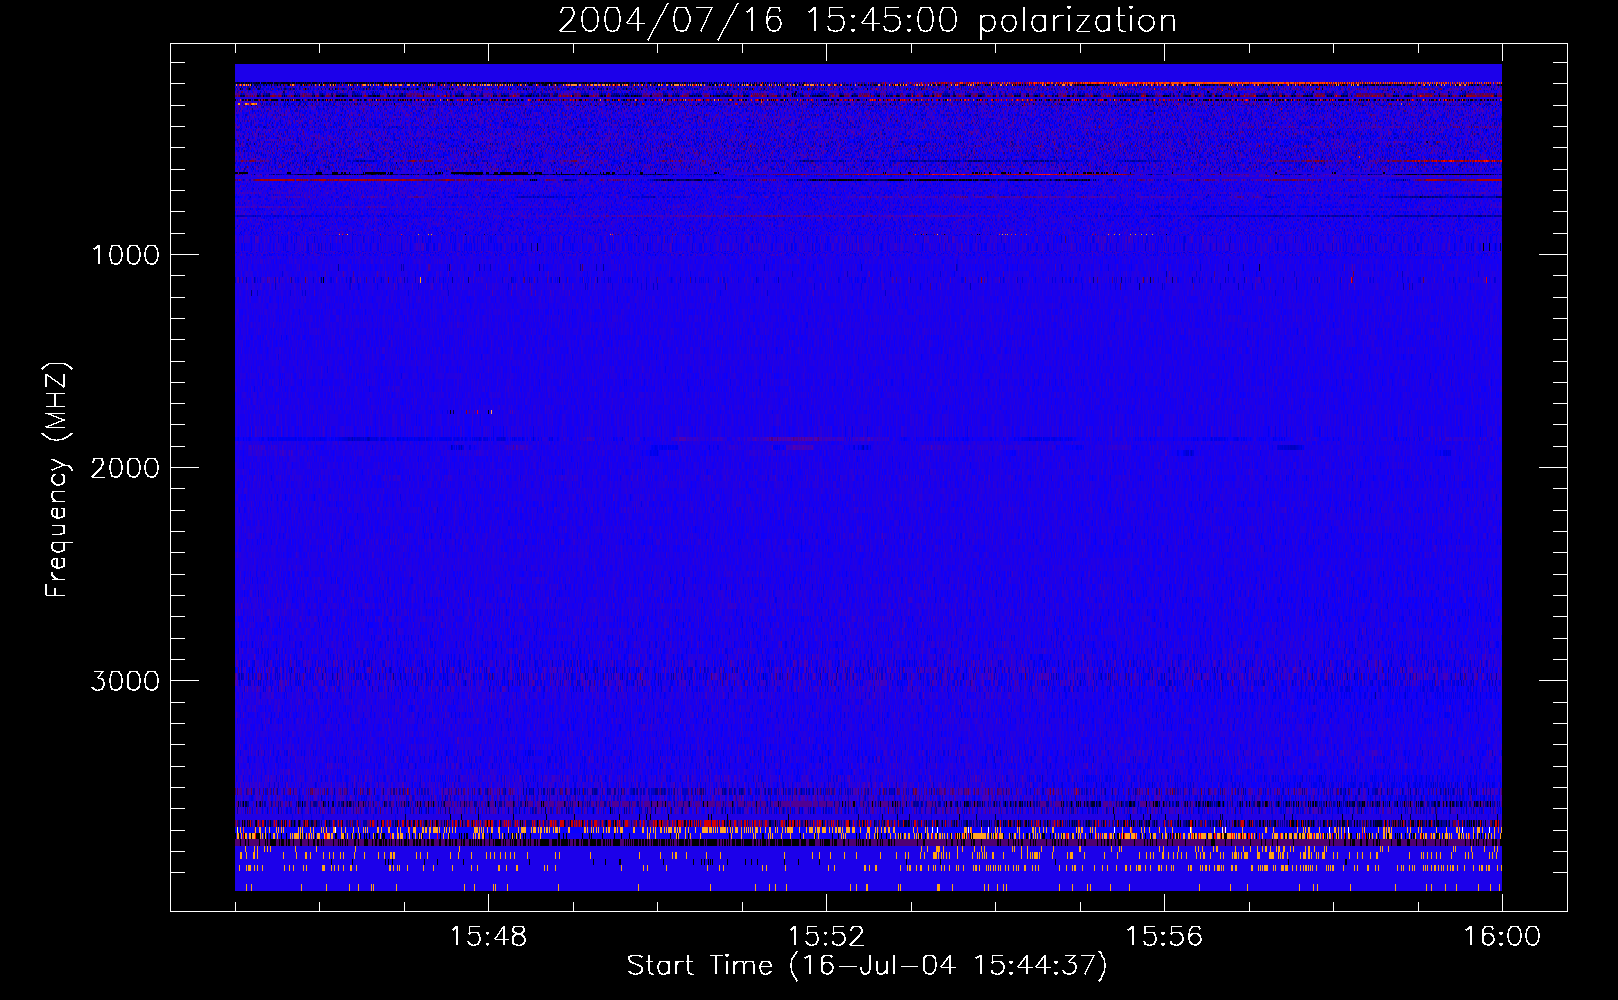The width and height of the screenshot is (1618, 1000).
Task: Click the "Start Time (16-Jul-04 15:44:37)" label
Action: (867, 966)
